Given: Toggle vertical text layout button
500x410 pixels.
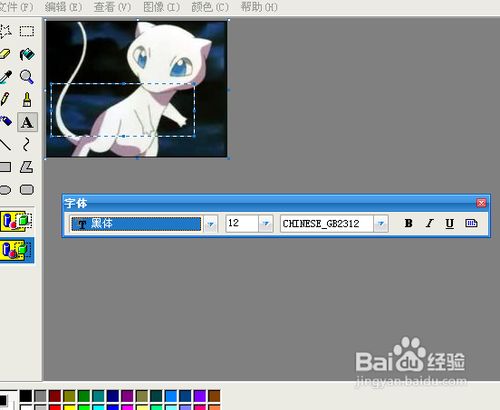Looking at the screenshot, I should 471,223.
